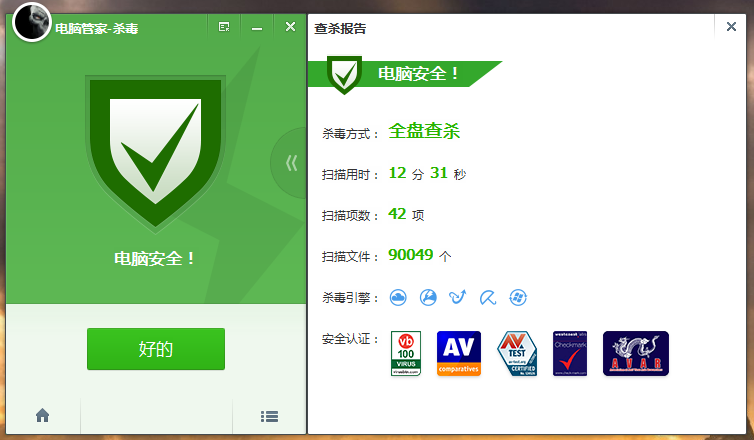The height and width of the screenshot is (440, 754).
Task: Open the list menu icon
Action: 269,416
